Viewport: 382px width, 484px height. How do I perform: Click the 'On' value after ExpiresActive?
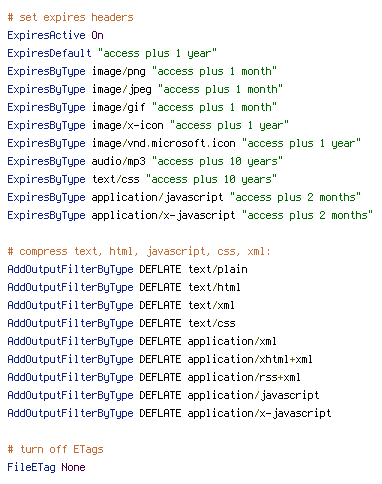tap(97, 35)
